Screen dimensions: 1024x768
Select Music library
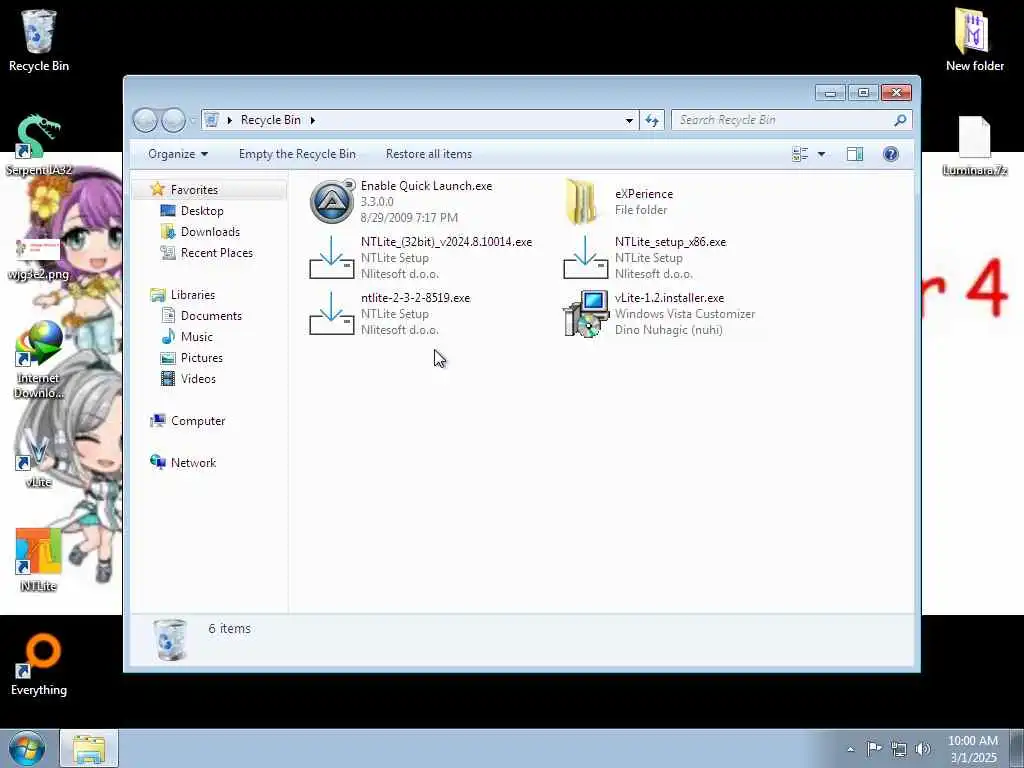click(197, 337)
